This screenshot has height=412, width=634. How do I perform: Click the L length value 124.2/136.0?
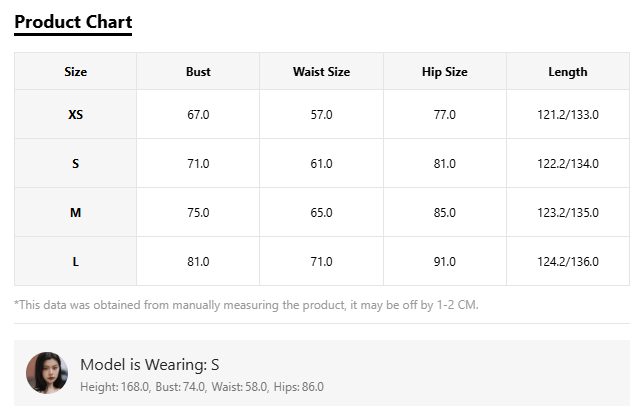tap(568, 262)
